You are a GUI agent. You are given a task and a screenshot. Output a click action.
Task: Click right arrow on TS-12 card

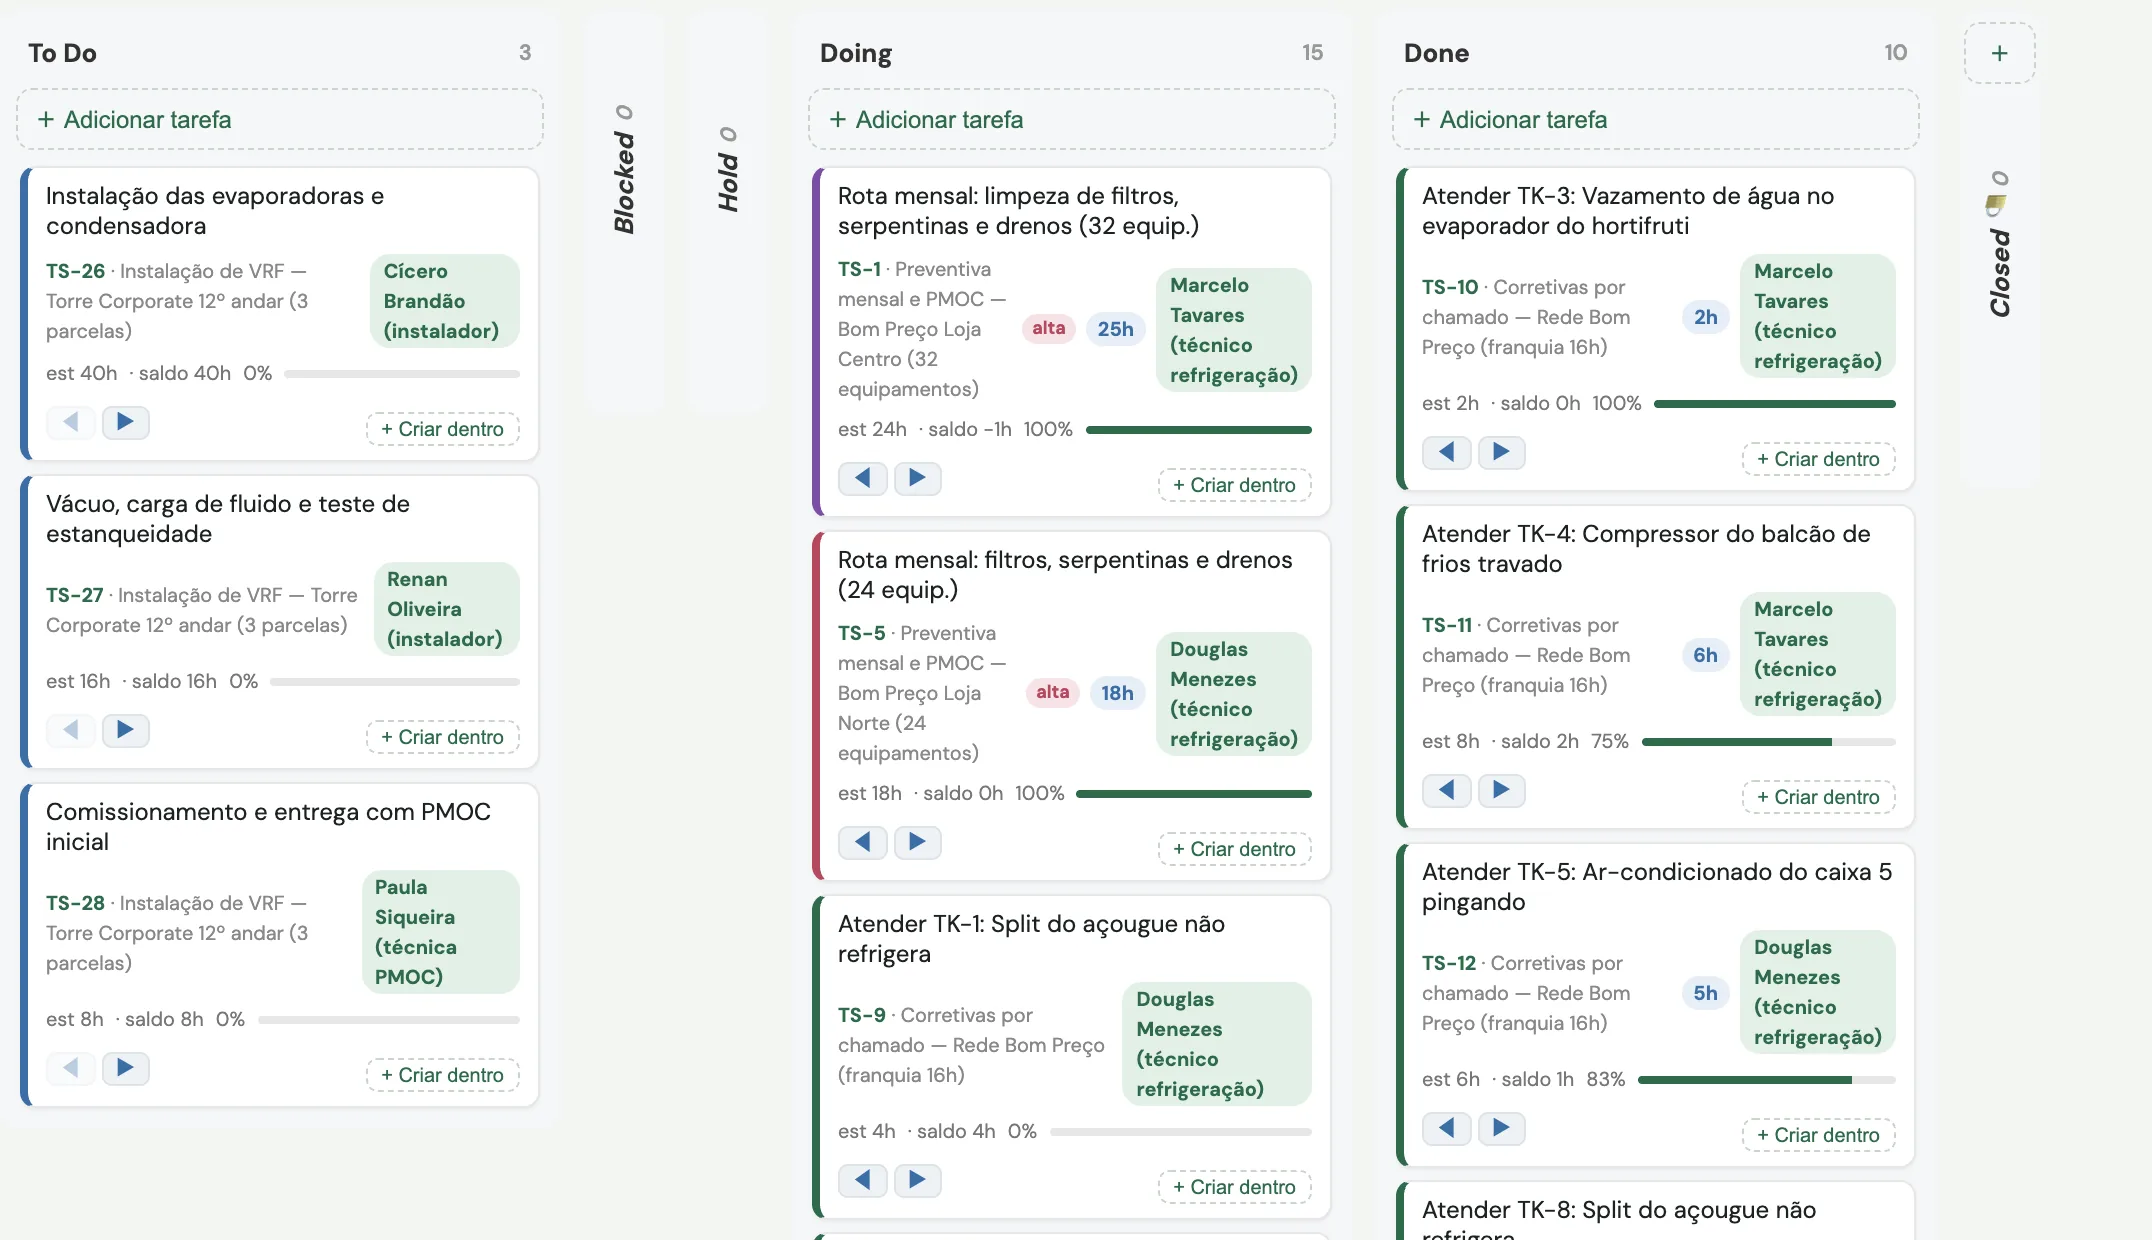1501,1128
